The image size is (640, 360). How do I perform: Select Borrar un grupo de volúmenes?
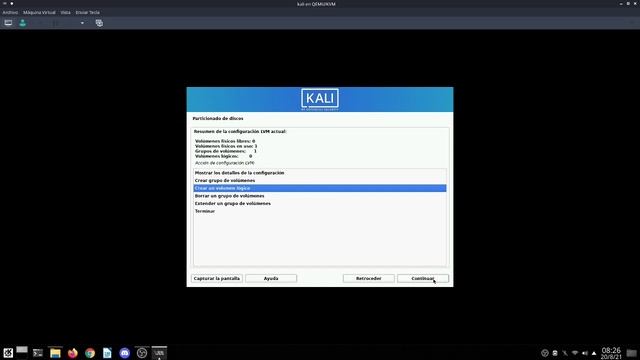coord(320,196)
